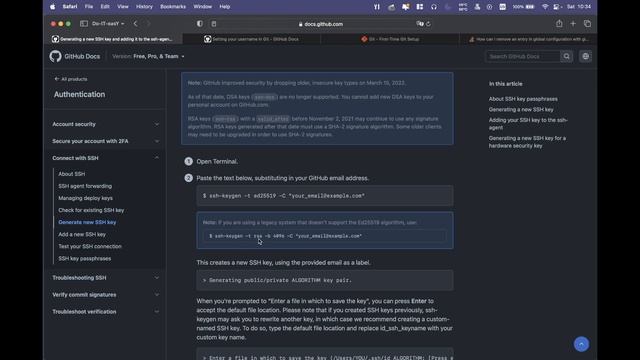Open Check for existing SSH key

coord(91,210)
